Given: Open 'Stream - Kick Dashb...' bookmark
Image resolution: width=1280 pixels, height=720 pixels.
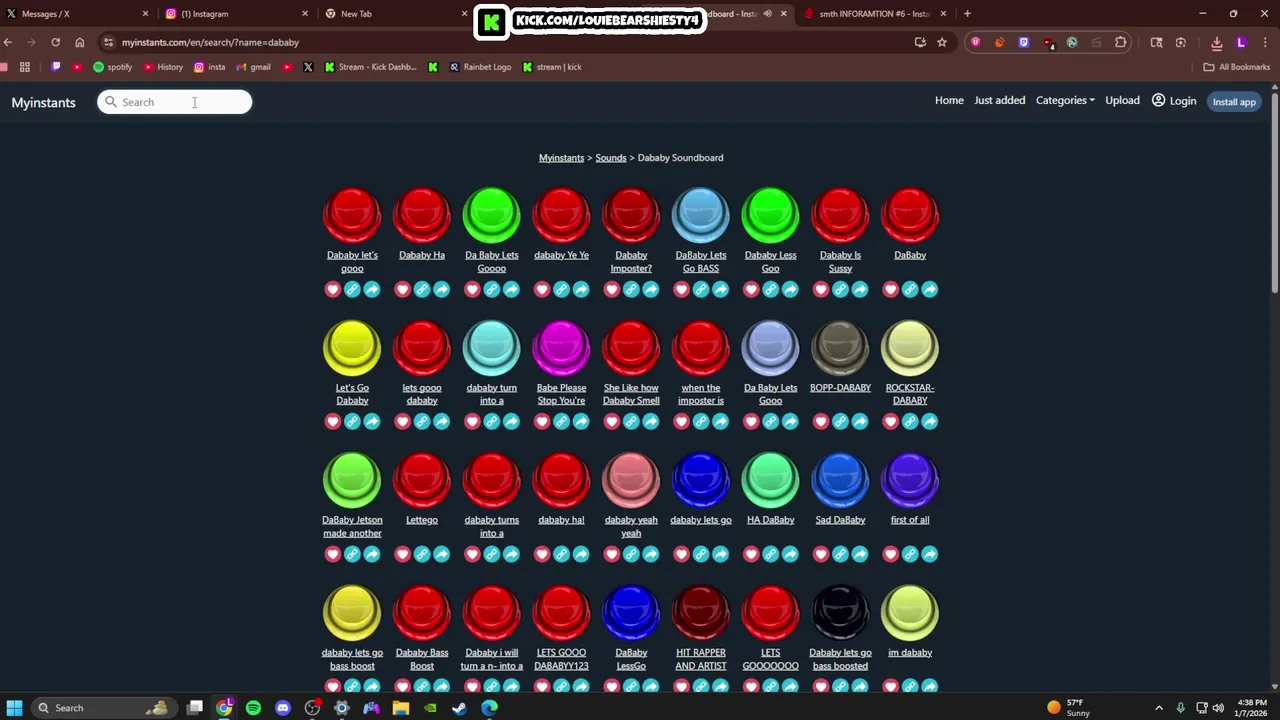Looking at the screenshot, I should click(x=370, y=67).
